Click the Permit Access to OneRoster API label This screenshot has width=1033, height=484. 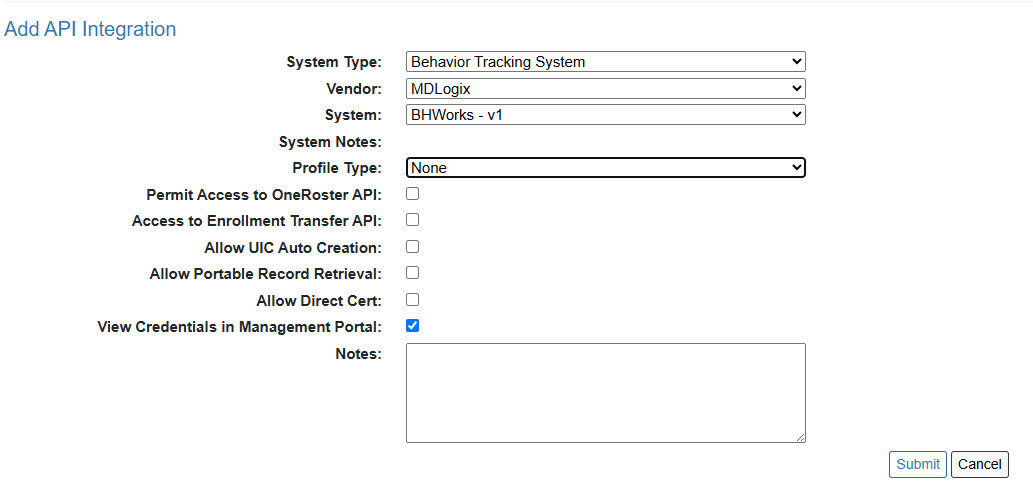click(x=263, y=195)
